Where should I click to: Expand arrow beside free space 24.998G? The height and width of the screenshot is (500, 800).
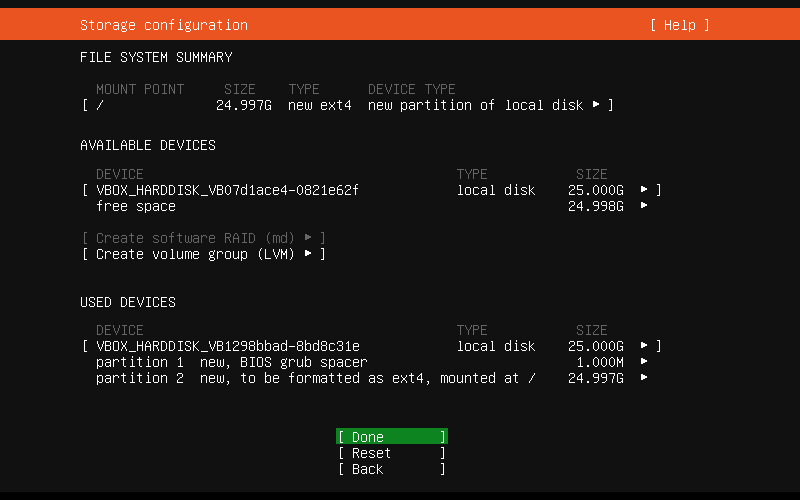pos(644,206)
